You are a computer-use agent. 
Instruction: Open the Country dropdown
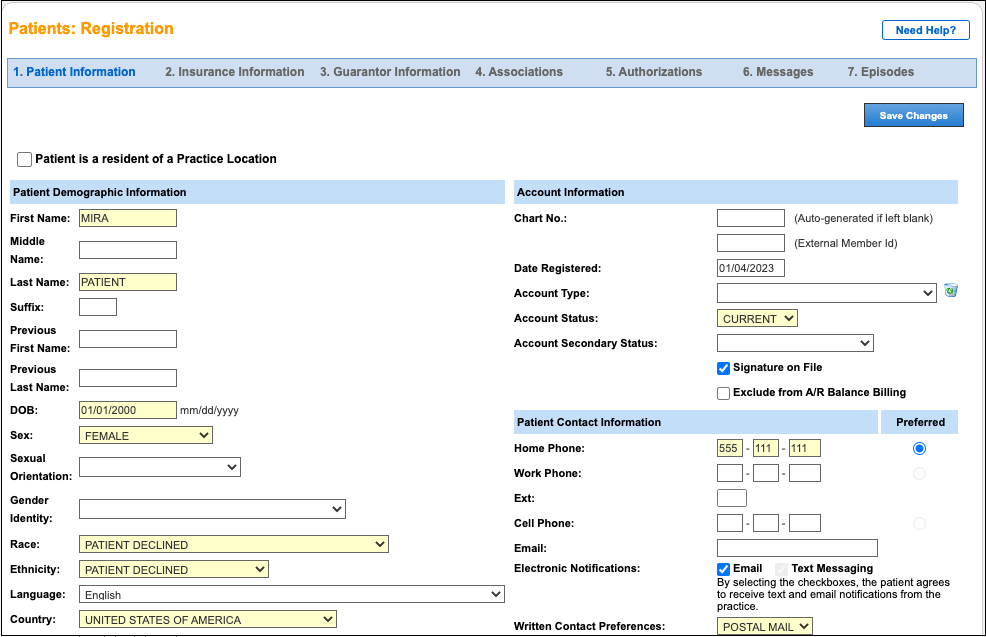[x=207, y=618]
